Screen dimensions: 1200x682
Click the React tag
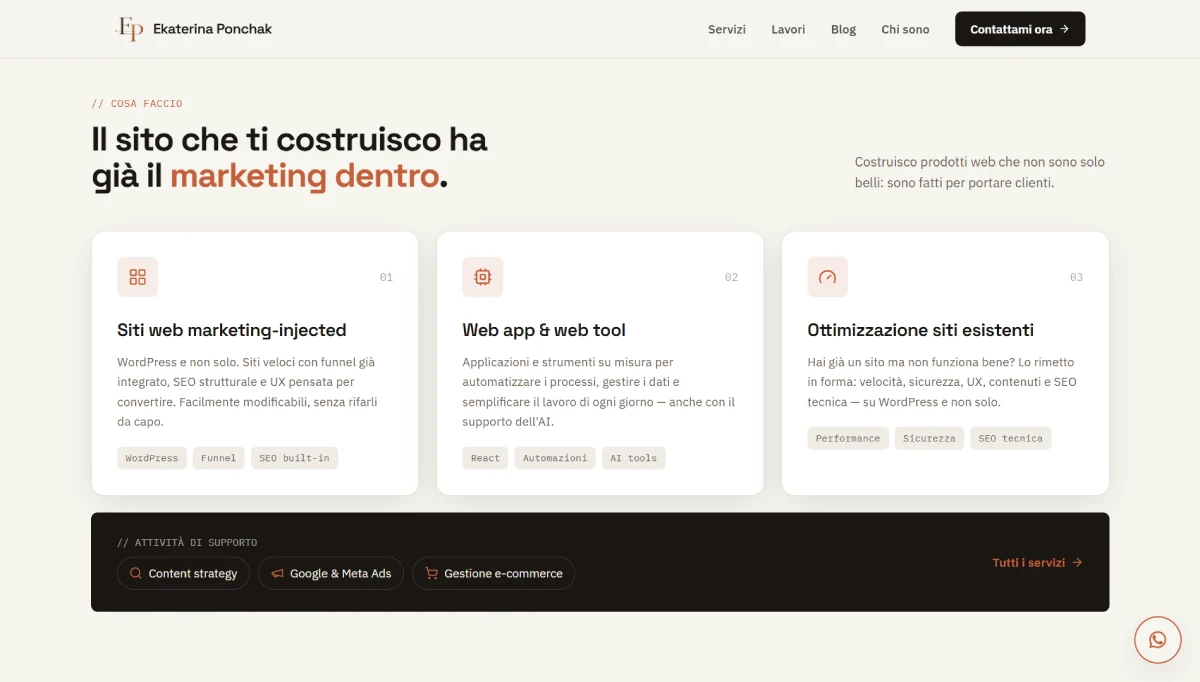485,458
